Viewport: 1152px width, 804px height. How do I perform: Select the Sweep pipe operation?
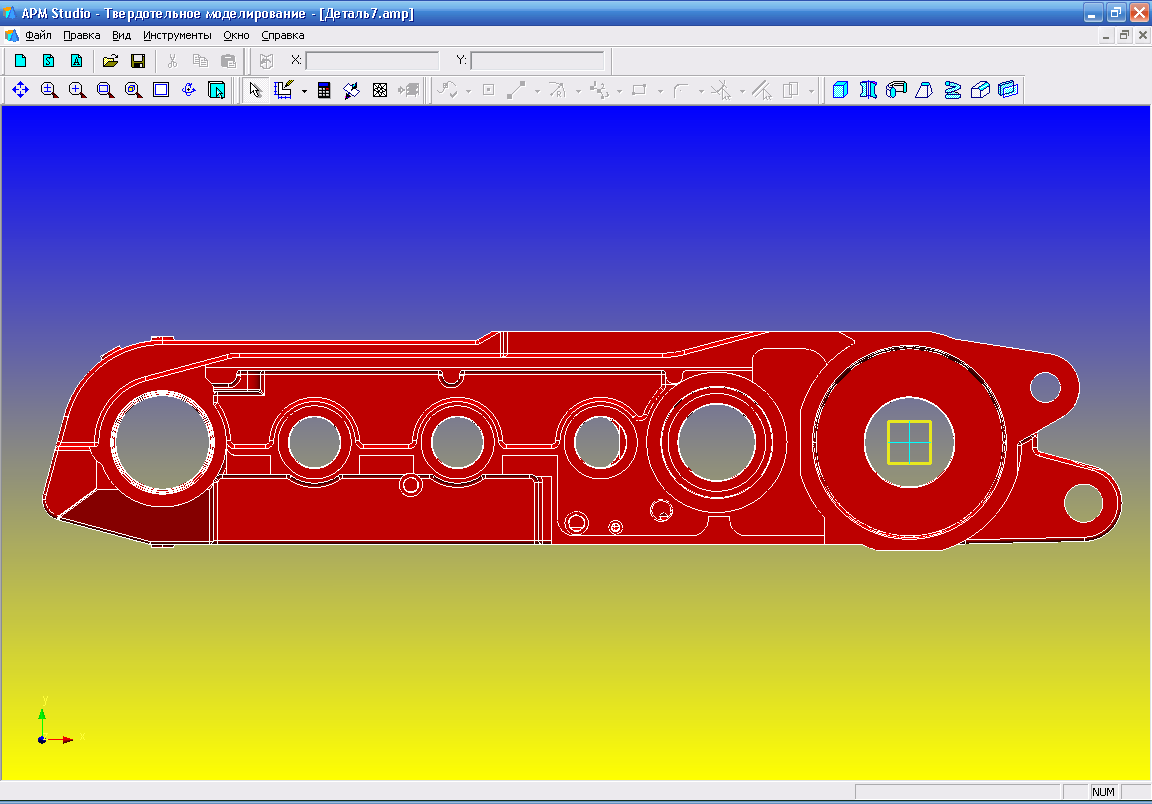tap(896, 90)
